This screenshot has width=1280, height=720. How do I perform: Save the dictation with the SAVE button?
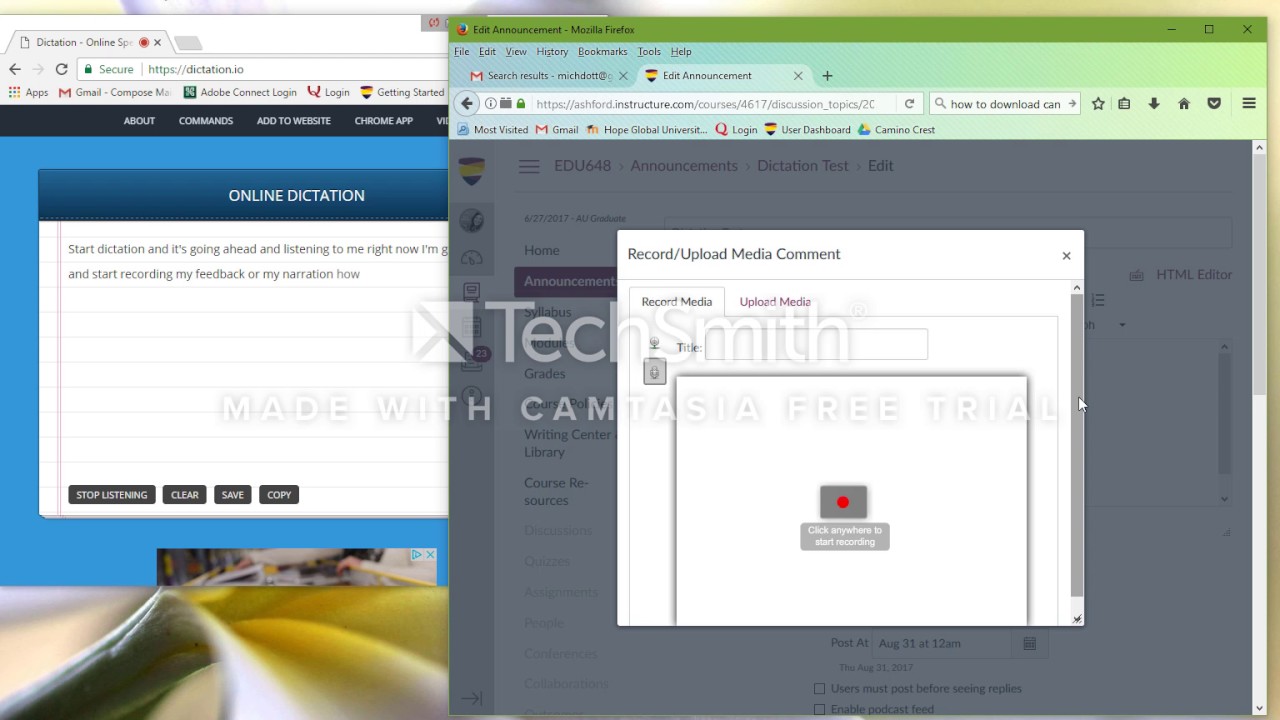233,495
